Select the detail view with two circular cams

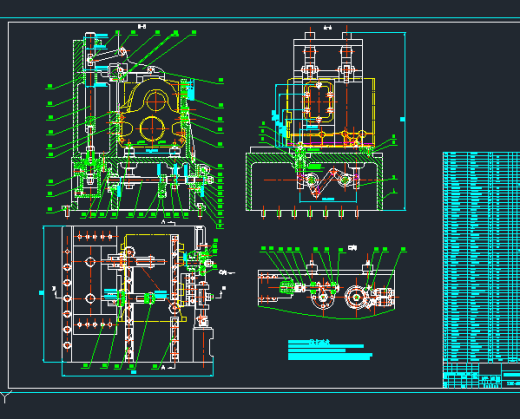pyautogui.click(x=327, y=290)
